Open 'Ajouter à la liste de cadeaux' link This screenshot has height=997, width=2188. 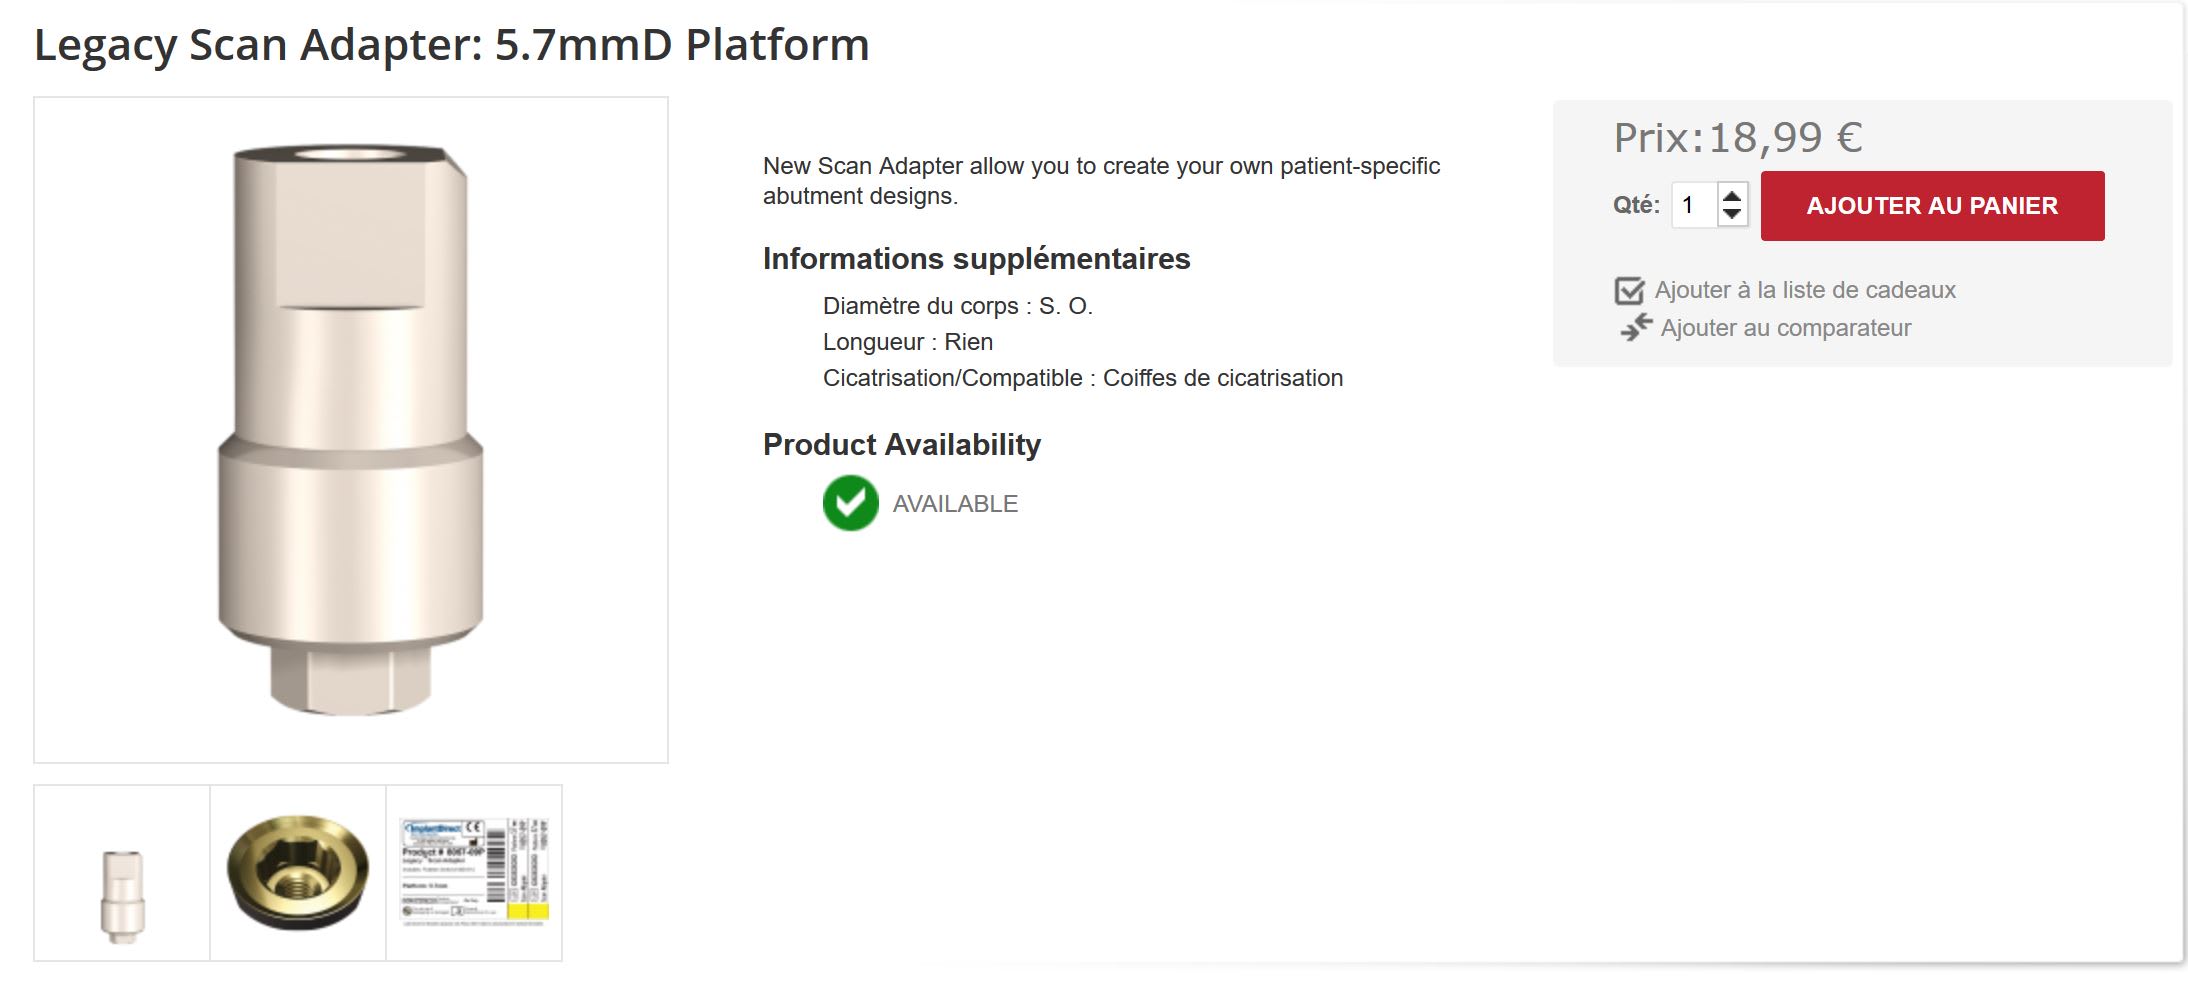click(1804, 290)
